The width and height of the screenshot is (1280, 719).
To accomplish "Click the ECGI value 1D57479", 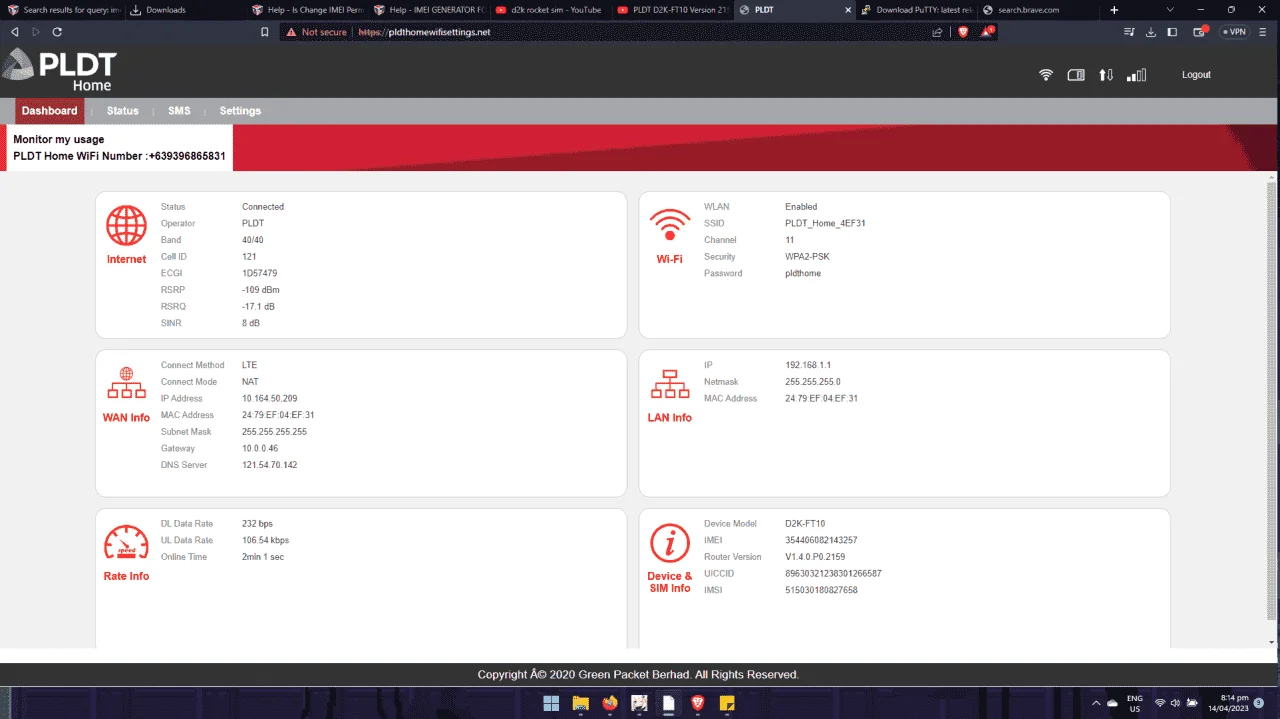I will click(x=259, y=273).
